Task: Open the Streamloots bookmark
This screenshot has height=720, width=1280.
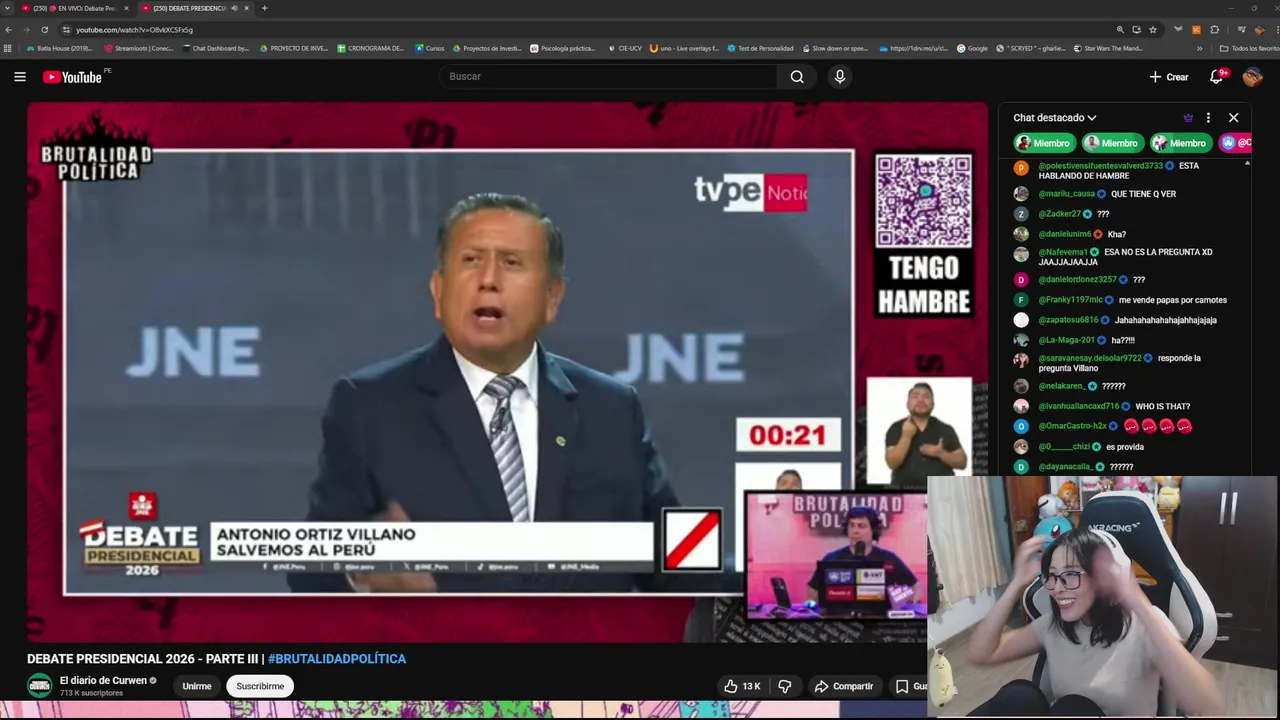Action: [x=139, y=48]
